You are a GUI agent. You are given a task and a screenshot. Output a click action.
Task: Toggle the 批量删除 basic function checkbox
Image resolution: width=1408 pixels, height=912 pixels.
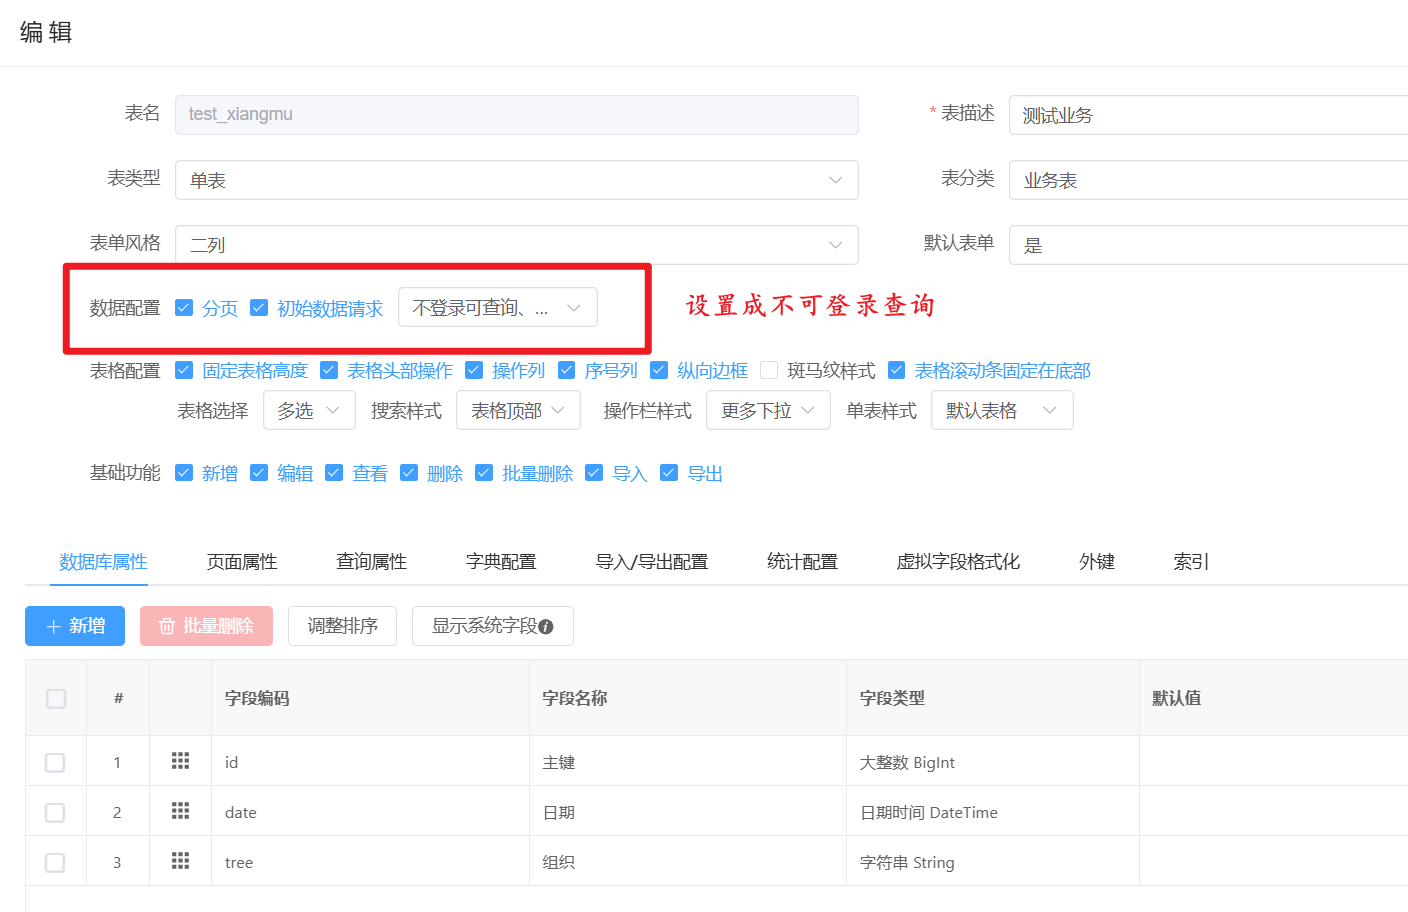click(484, 473)
